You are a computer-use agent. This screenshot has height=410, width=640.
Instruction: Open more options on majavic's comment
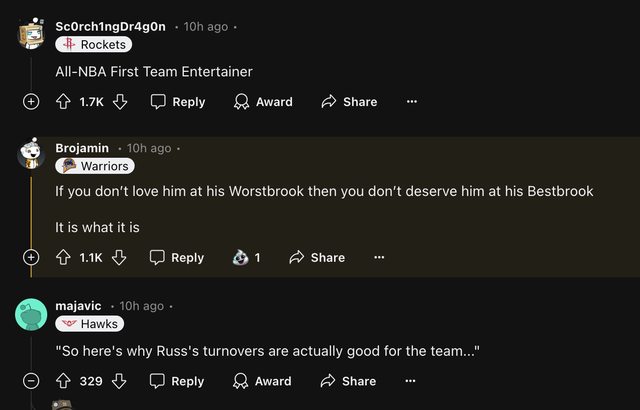click(411, 381)
